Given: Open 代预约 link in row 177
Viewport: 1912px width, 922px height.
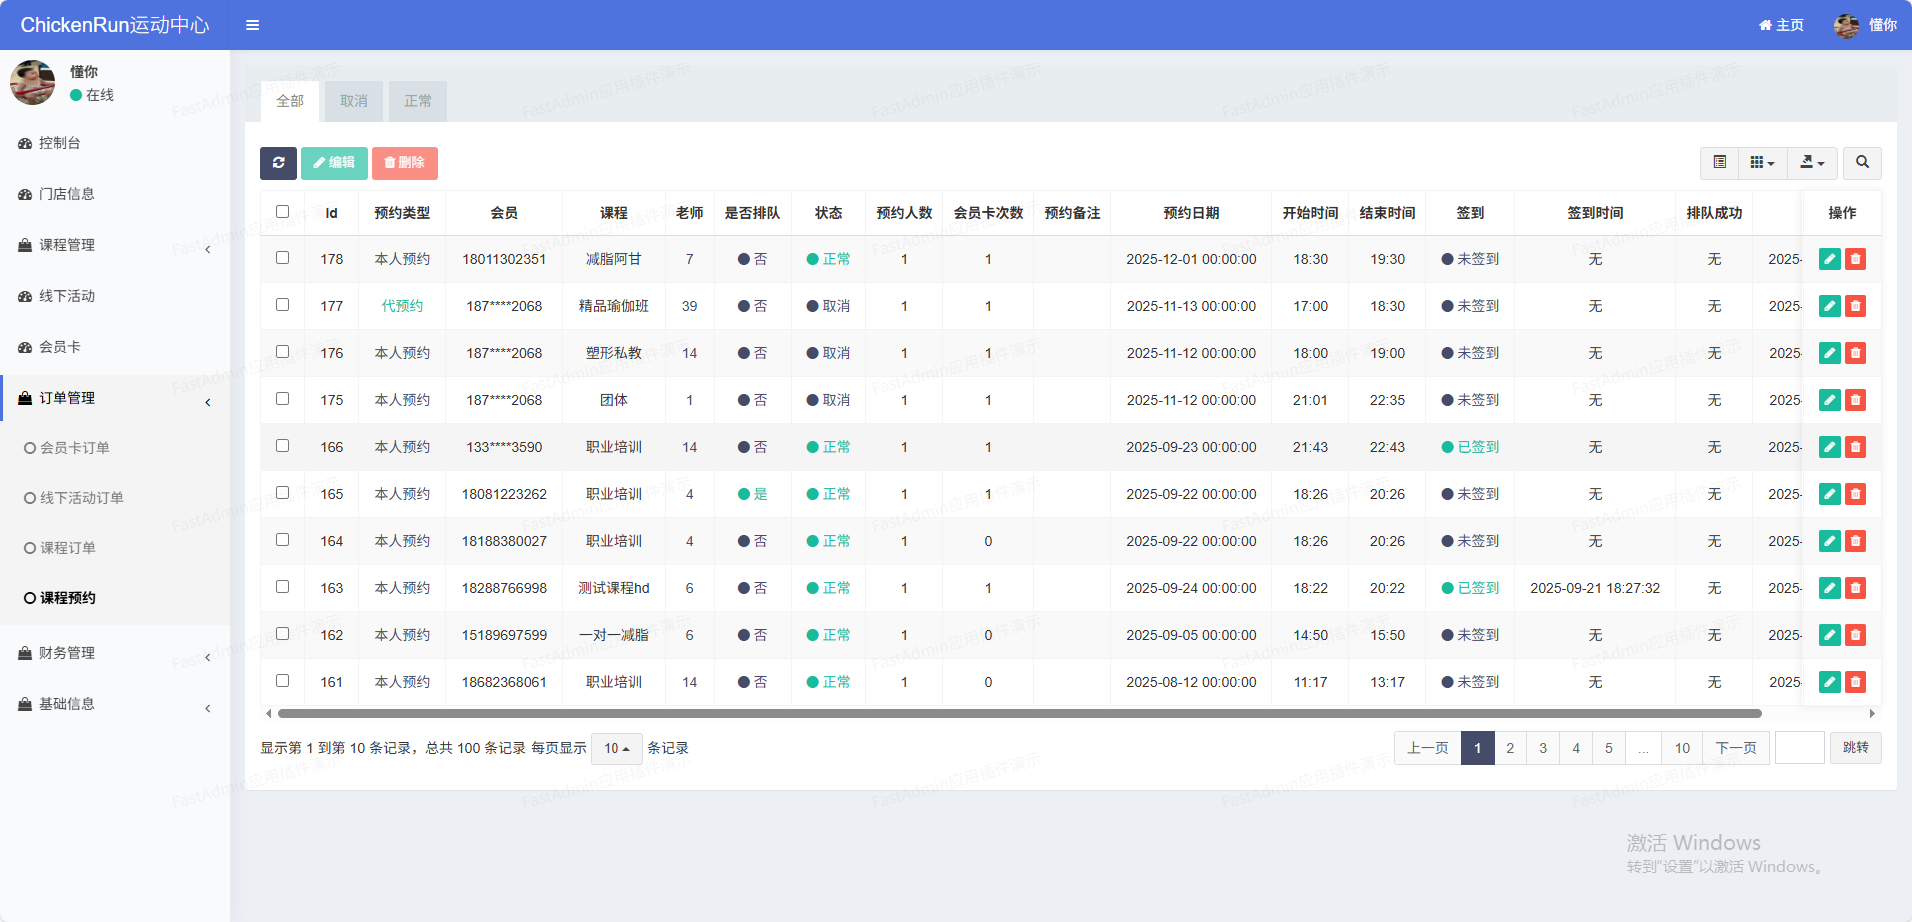Looking at the screenshot, I should coord(402,306).
